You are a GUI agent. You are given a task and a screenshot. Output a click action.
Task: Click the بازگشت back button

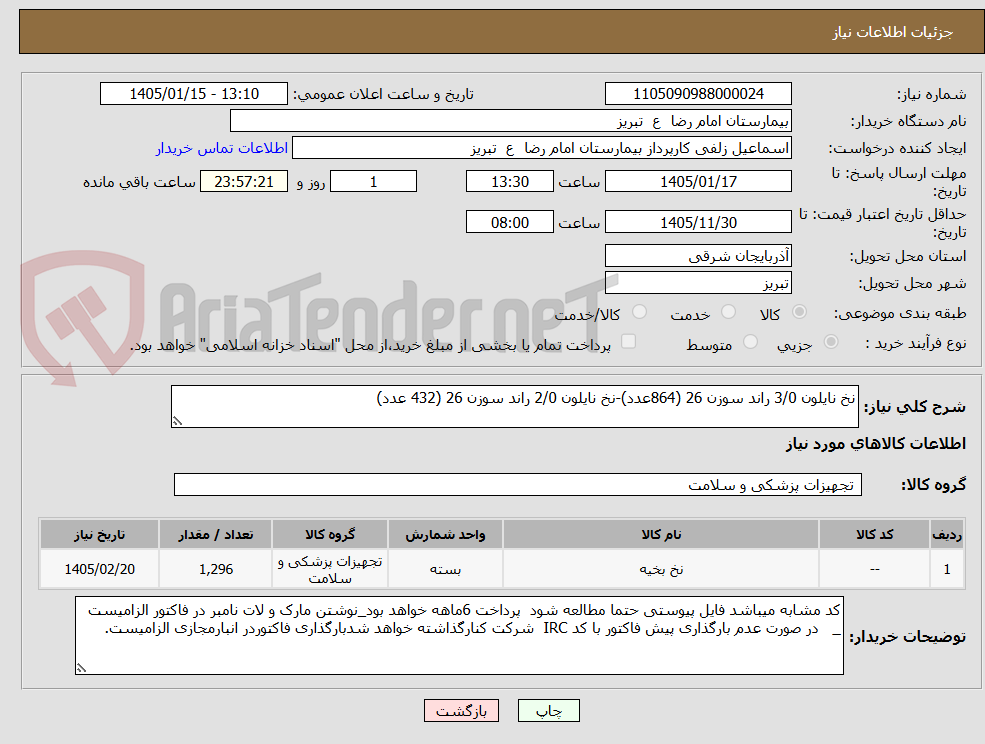pyautogui.click(x=461, y=711)
